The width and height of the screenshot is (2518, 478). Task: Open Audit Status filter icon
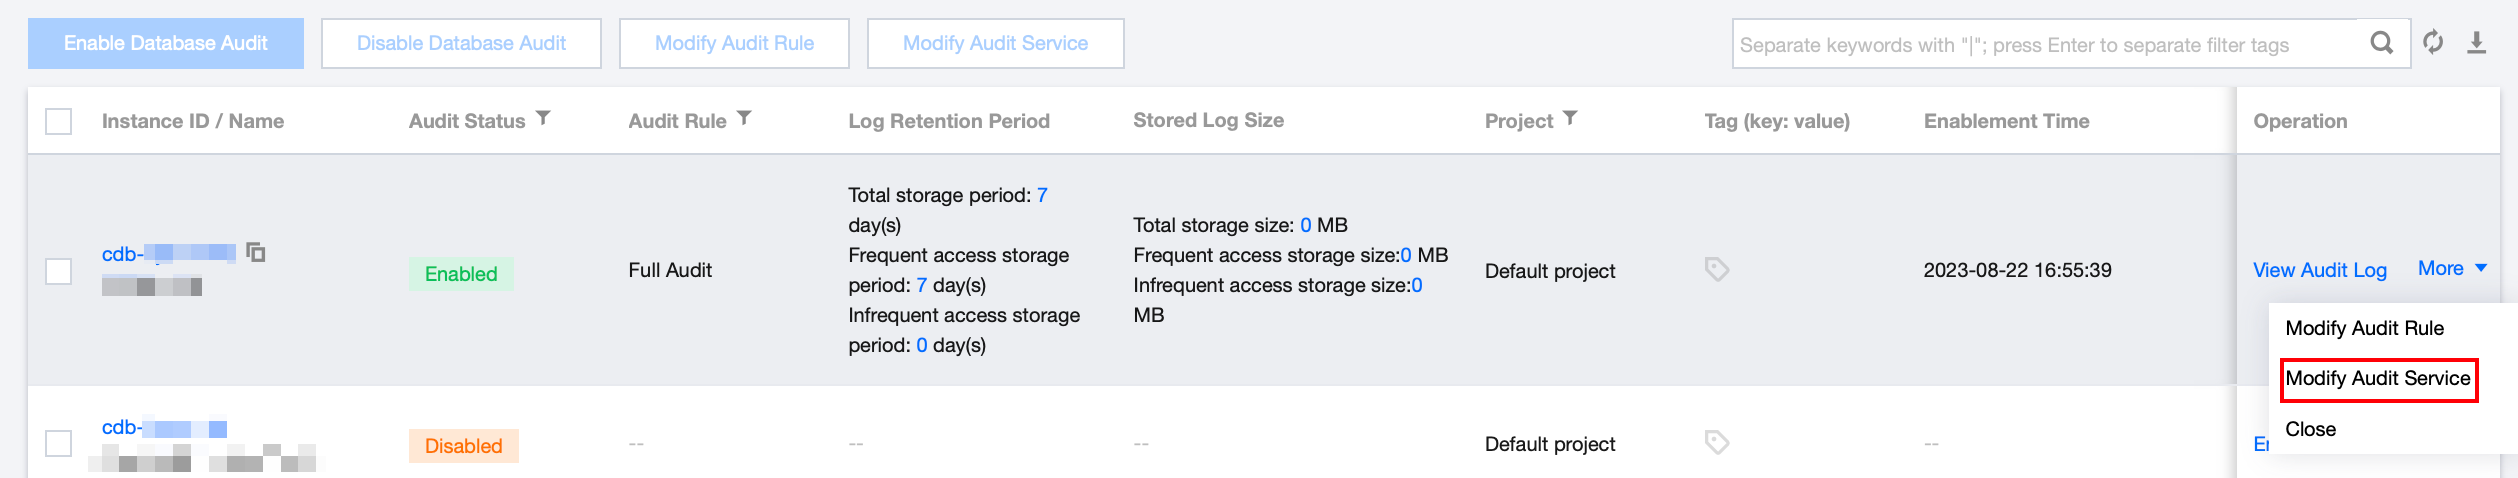point(543,119)
